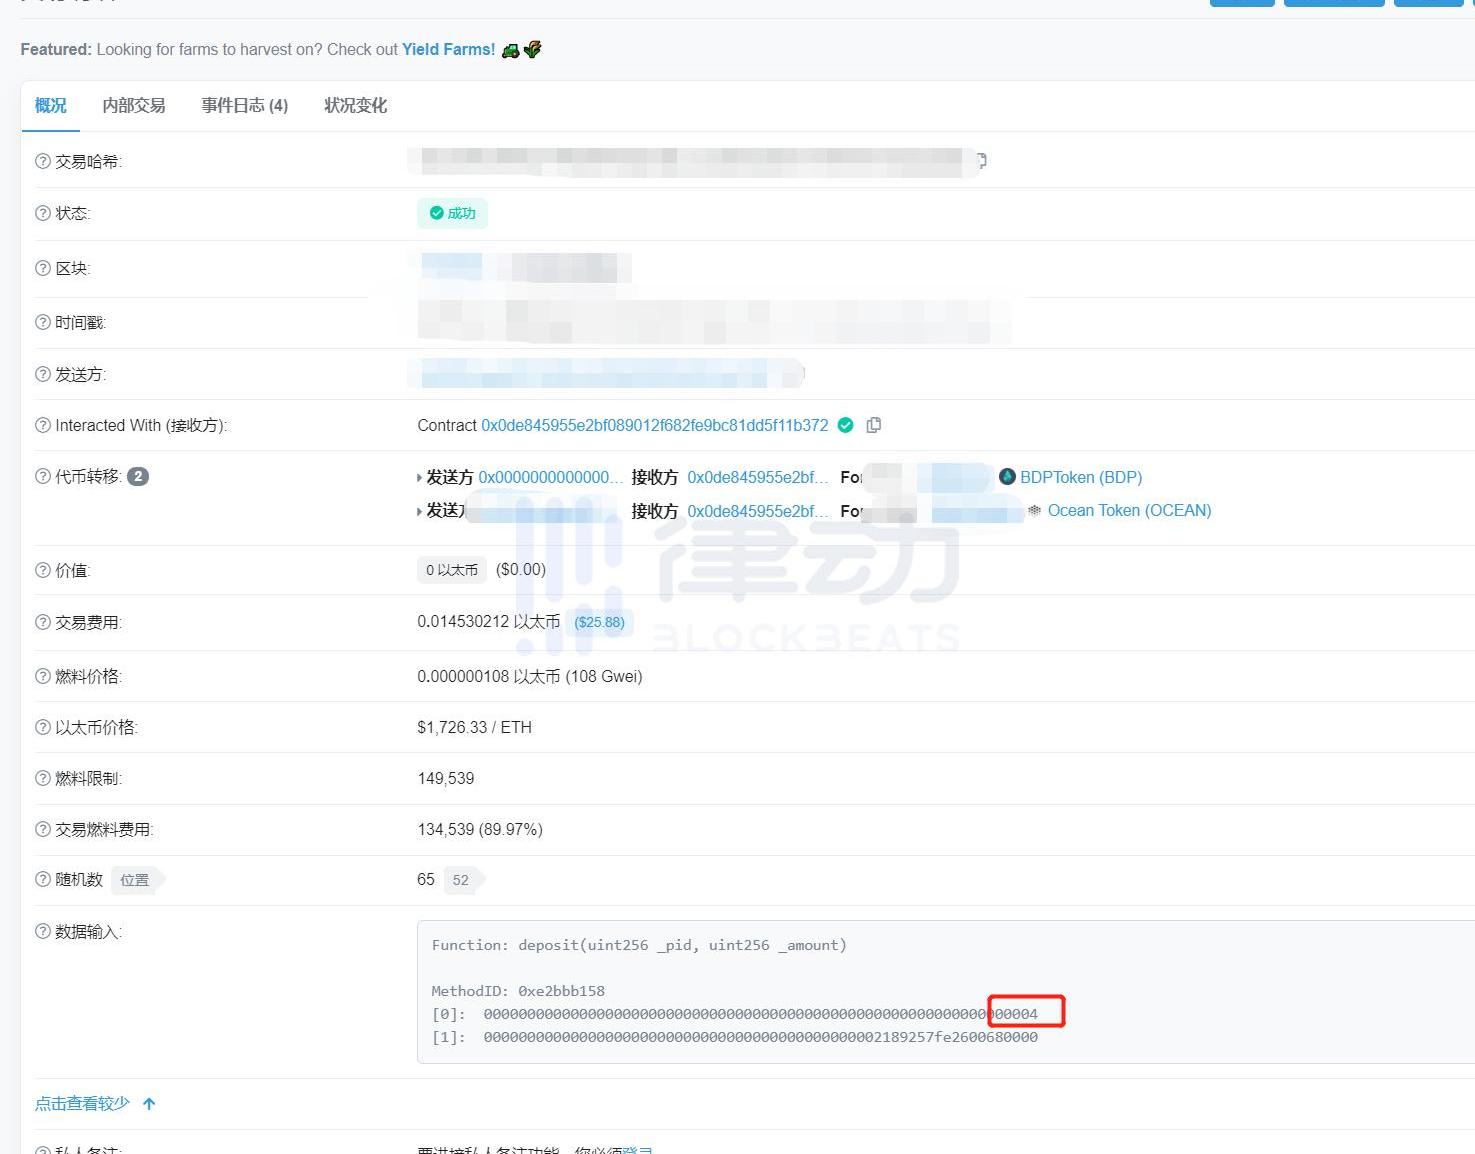1475x1154 pixels.
Task: Open the contract address 0x0de845955e2bf... link
Action: (654, 425)
